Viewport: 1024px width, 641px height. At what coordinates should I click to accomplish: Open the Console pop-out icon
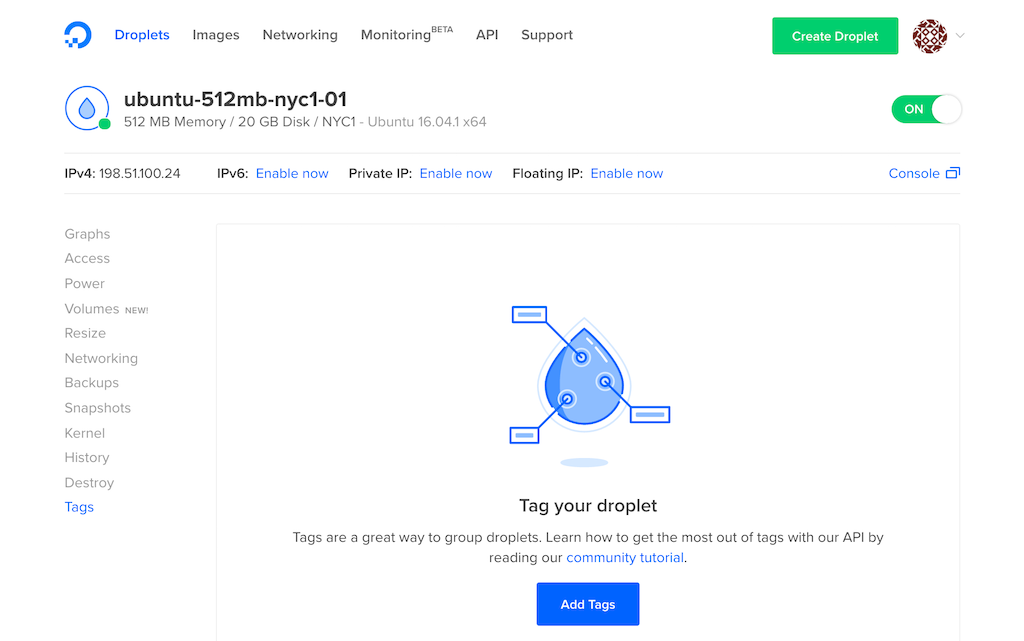[x=953, y=172]
